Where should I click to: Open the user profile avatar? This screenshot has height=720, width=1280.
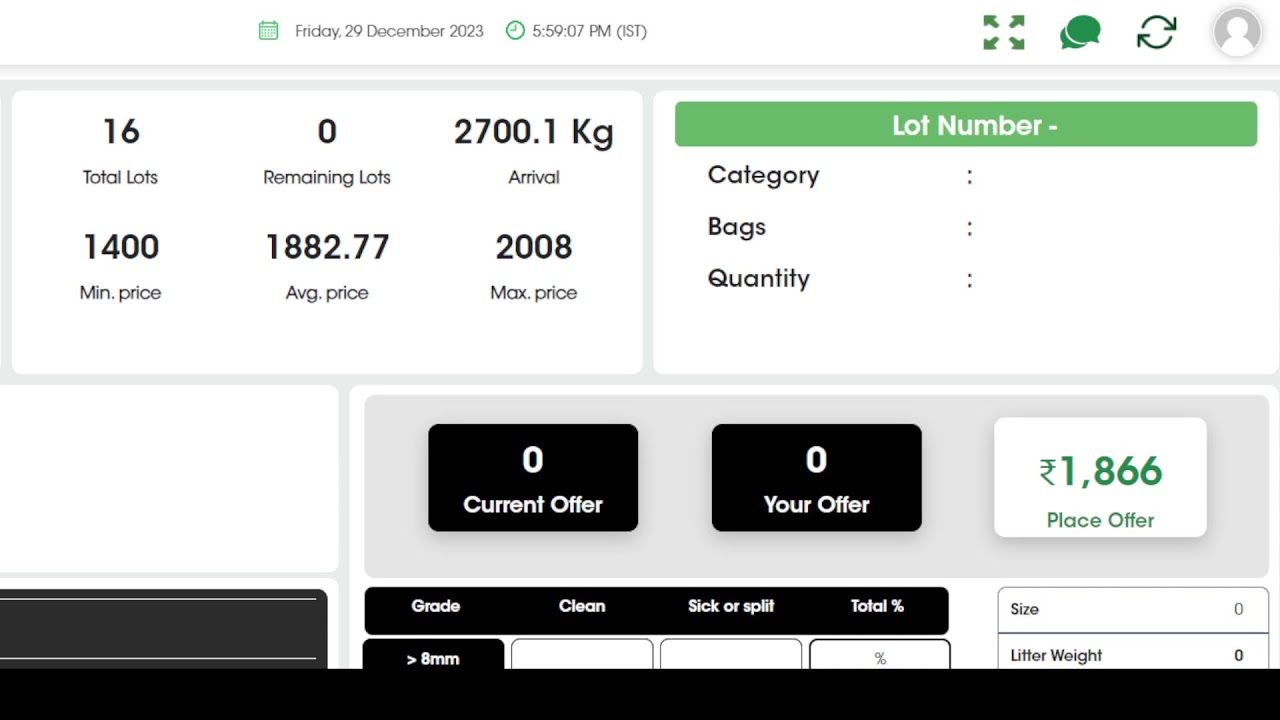[1237, 32]
